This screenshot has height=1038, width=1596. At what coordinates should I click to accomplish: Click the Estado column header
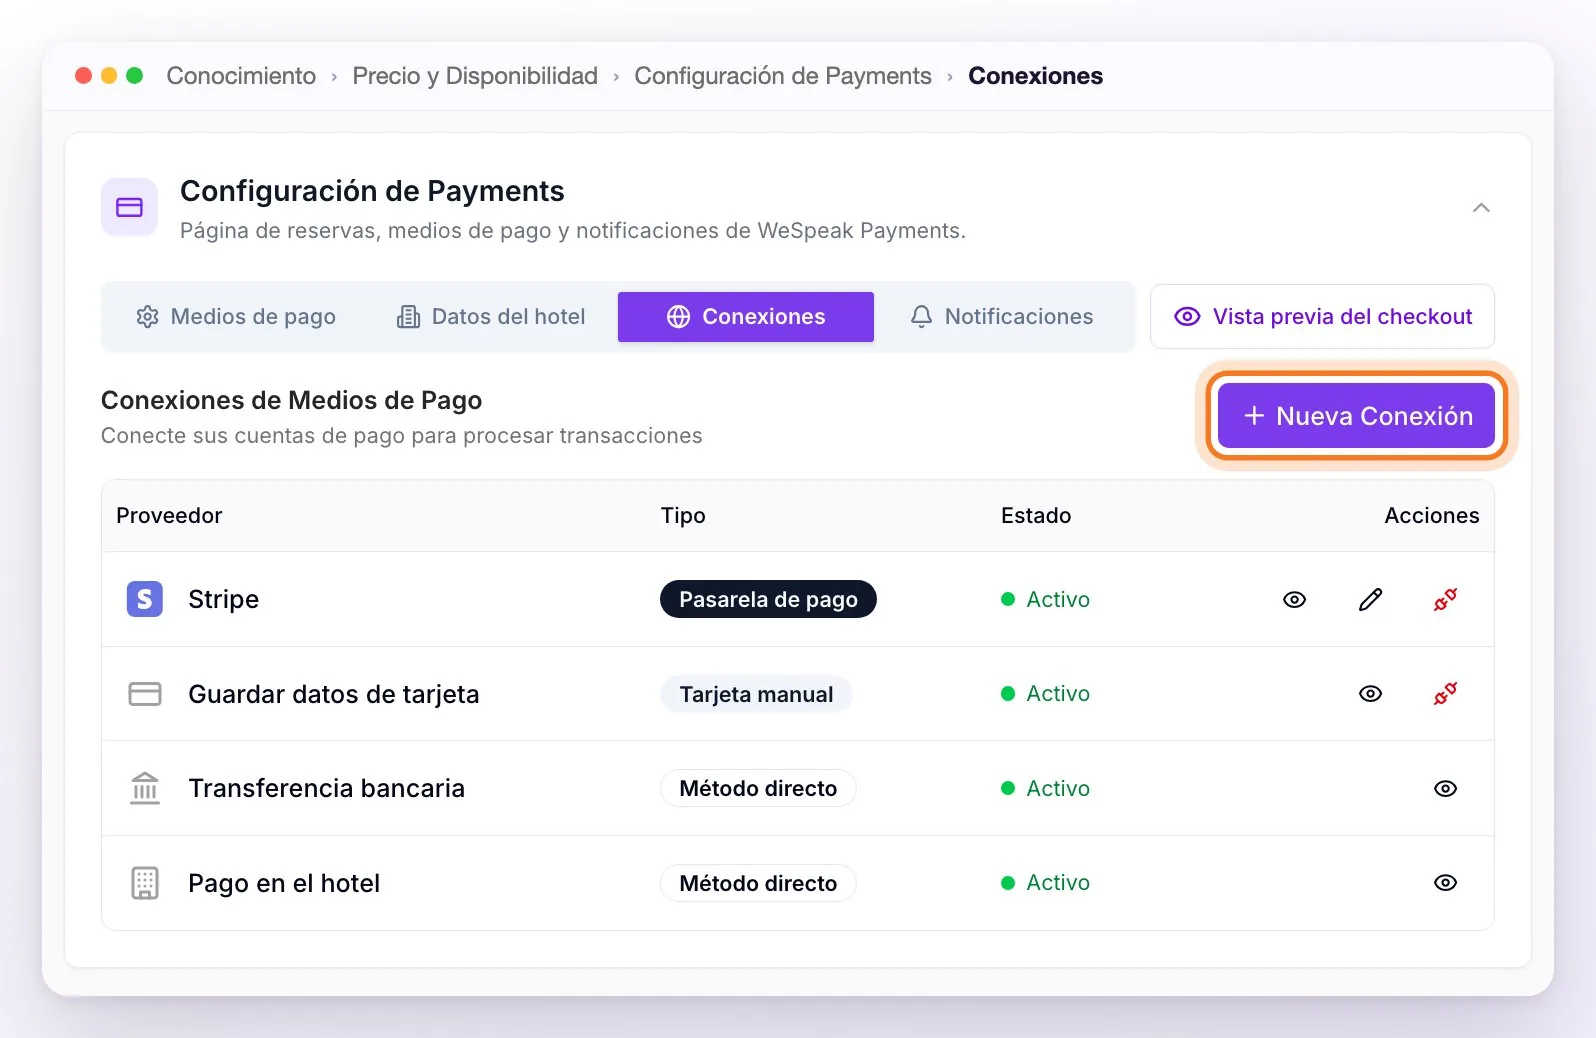click(x=1036, y=516)
